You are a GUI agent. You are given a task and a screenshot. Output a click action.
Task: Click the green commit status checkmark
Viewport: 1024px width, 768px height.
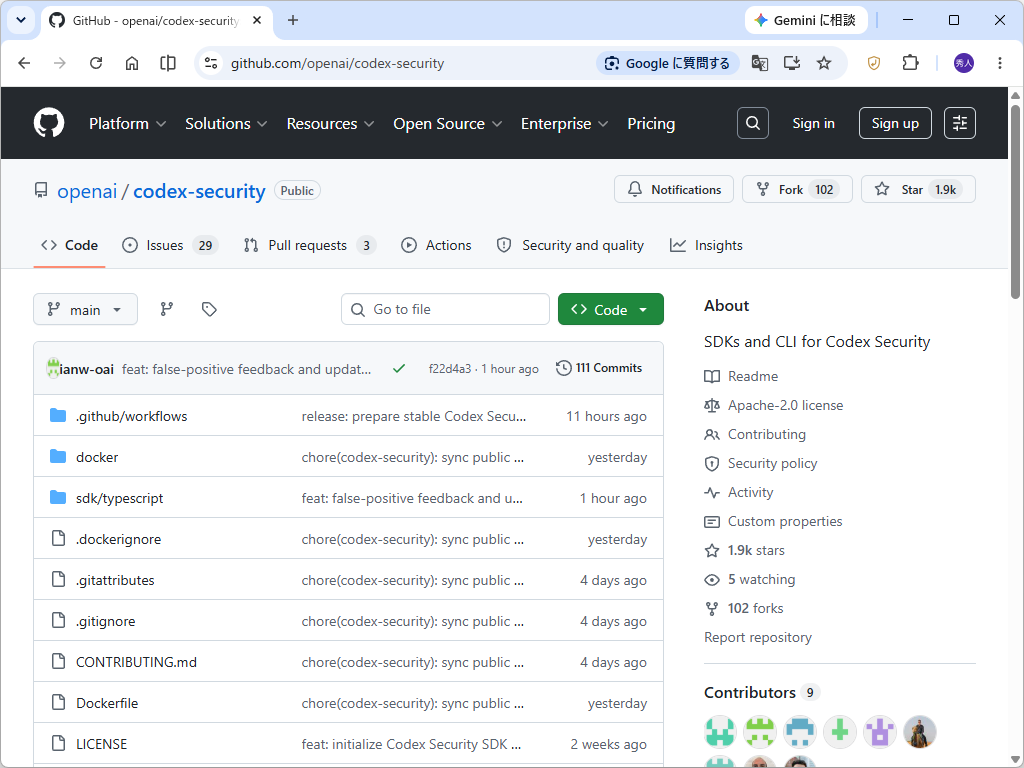399,368
